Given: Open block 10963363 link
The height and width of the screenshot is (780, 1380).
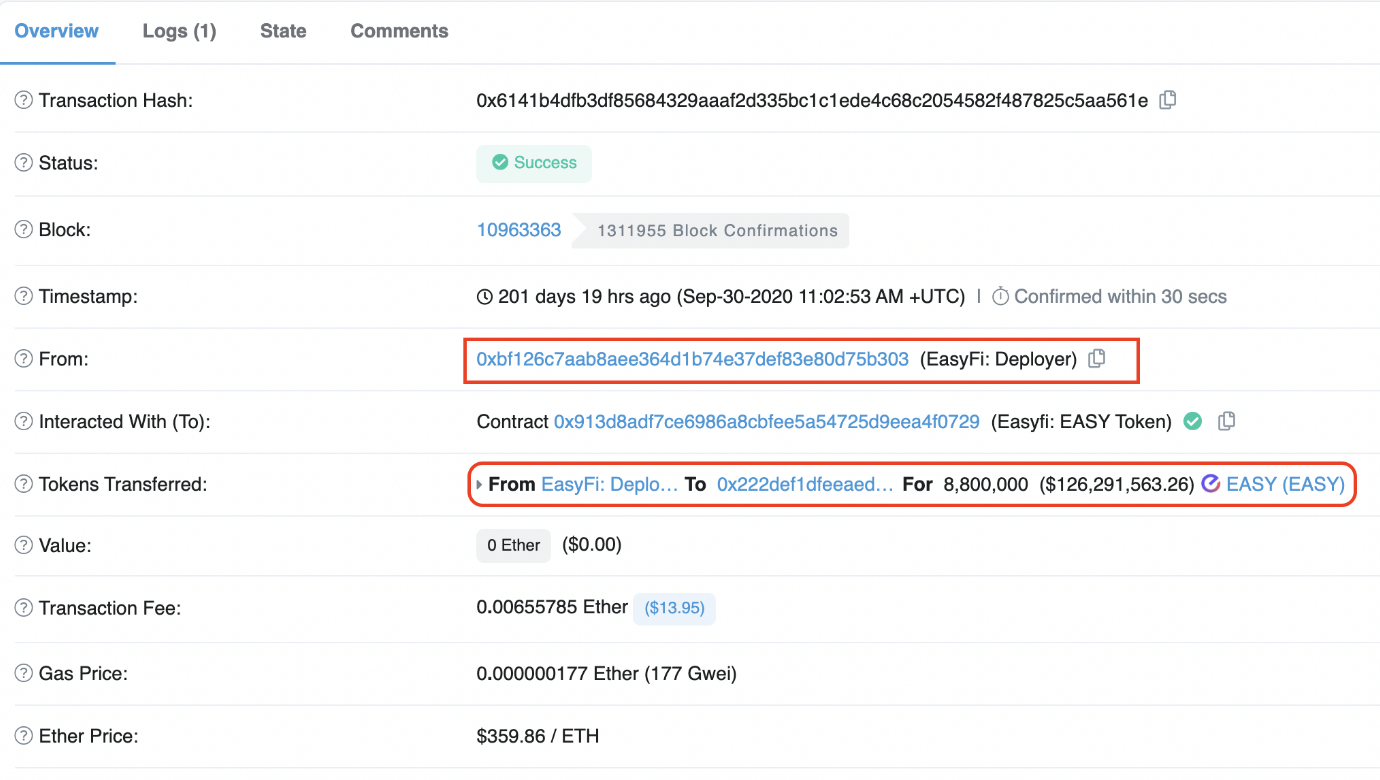Looking at the screenshot, I should pyautogui.click(x=519, y=230).
